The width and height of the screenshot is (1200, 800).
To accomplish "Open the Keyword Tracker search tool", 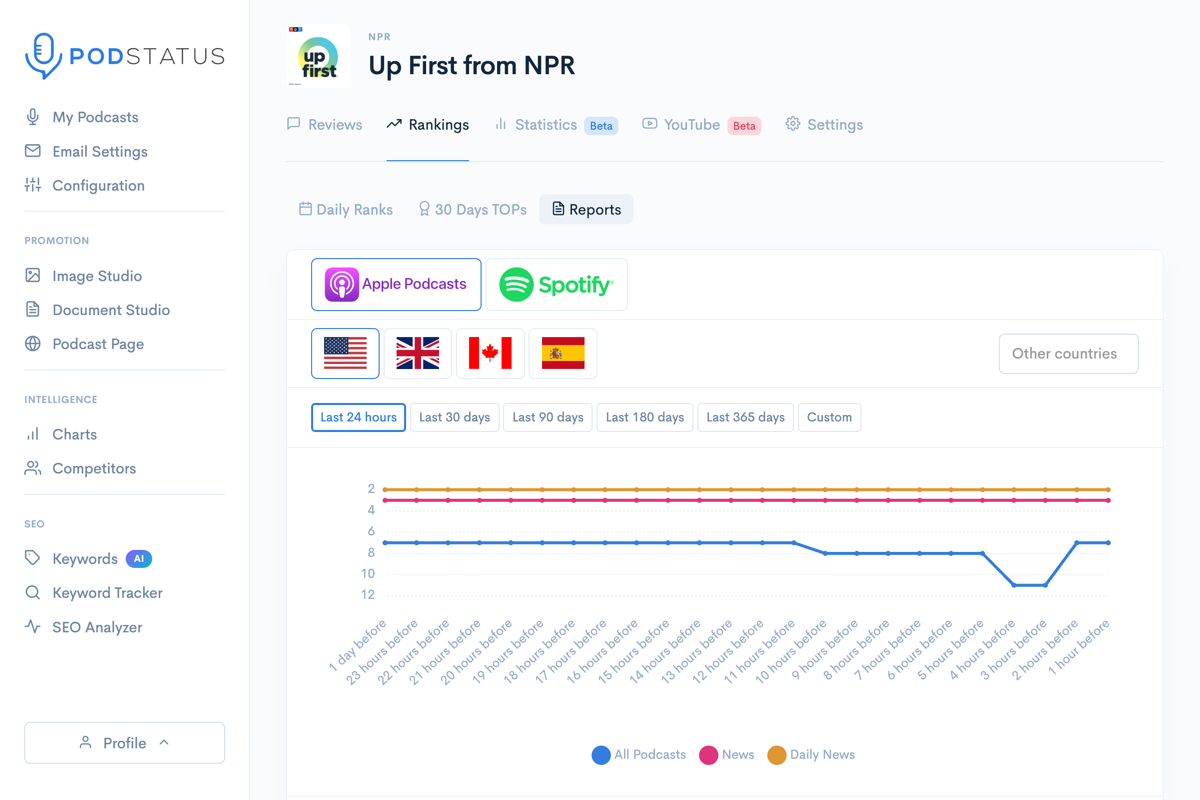I will point(107,592).
